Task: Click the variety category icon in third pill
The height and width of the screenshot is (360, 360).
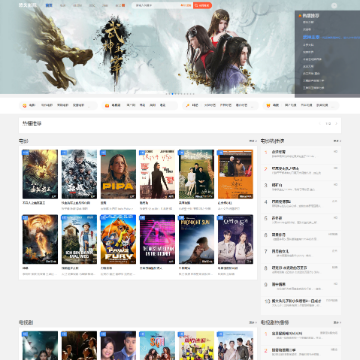Action: point(188,105)
